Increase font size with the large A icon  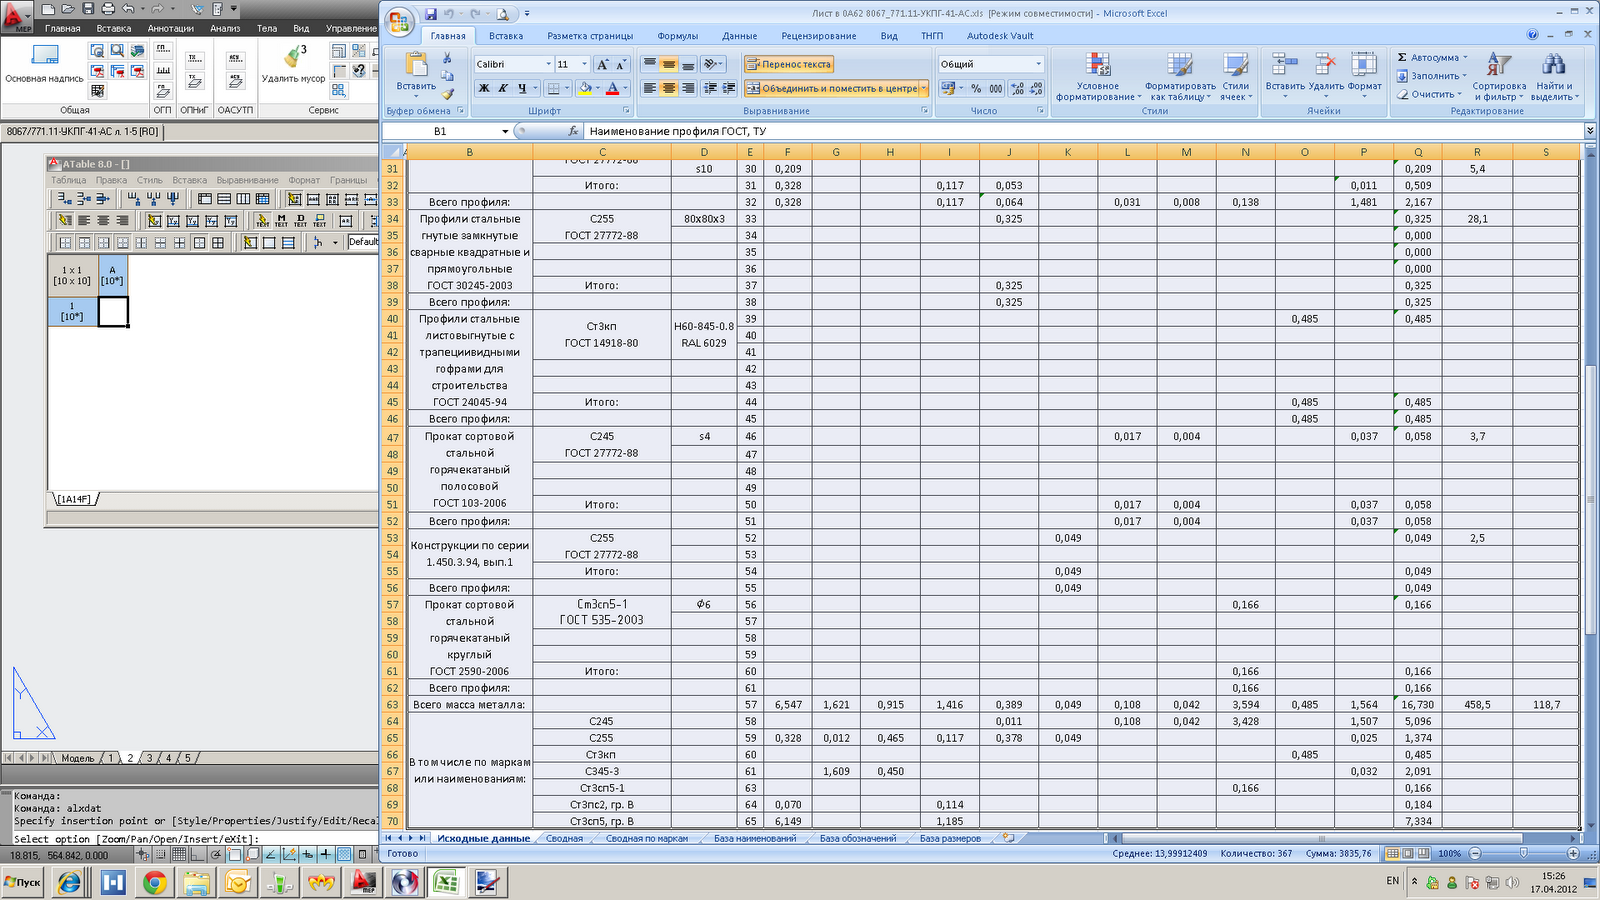click(x=603, y=64)
